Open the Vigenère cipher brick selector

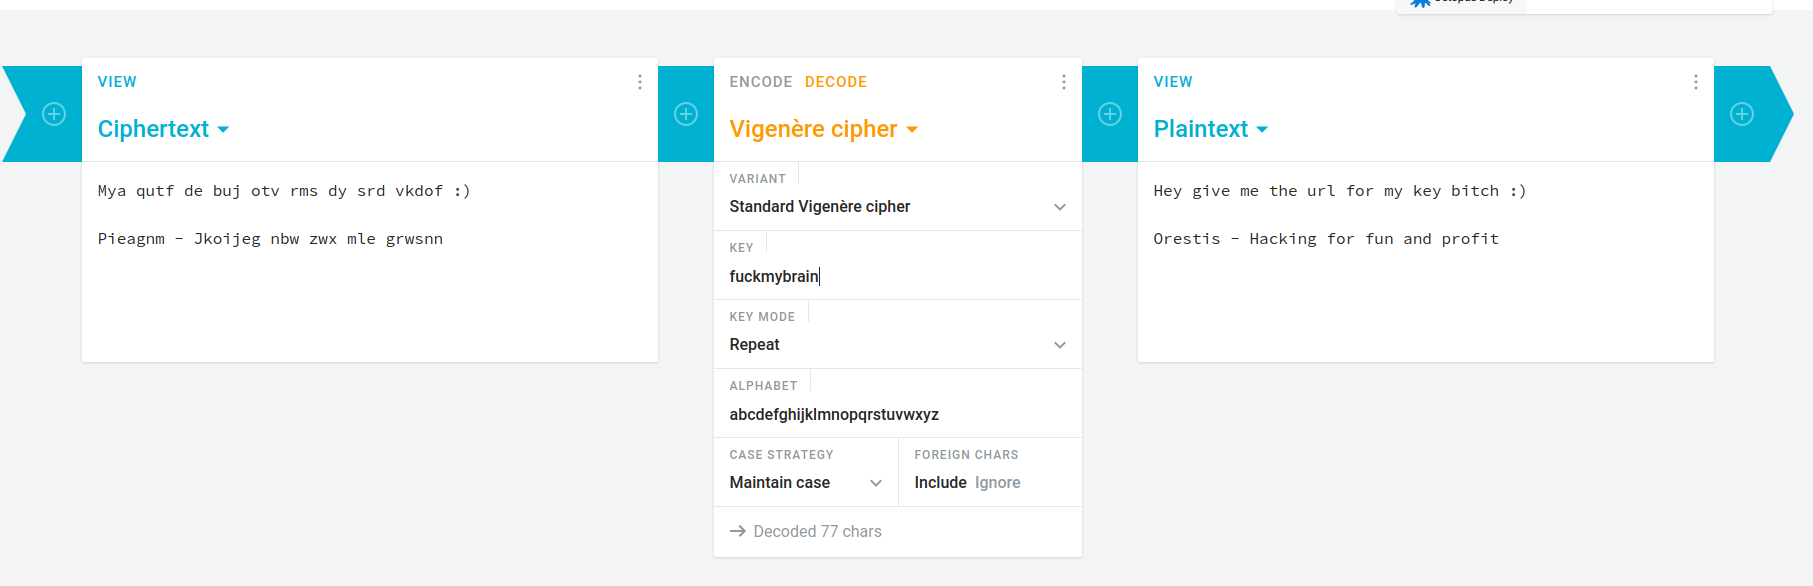[x=824, y=129]
